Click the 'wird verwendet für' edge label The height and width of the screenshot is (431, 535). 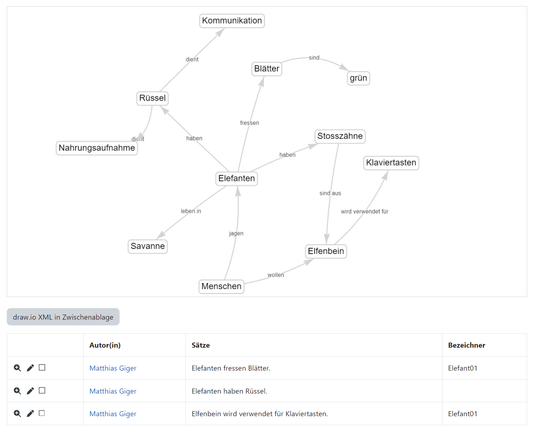pos(364,212)
